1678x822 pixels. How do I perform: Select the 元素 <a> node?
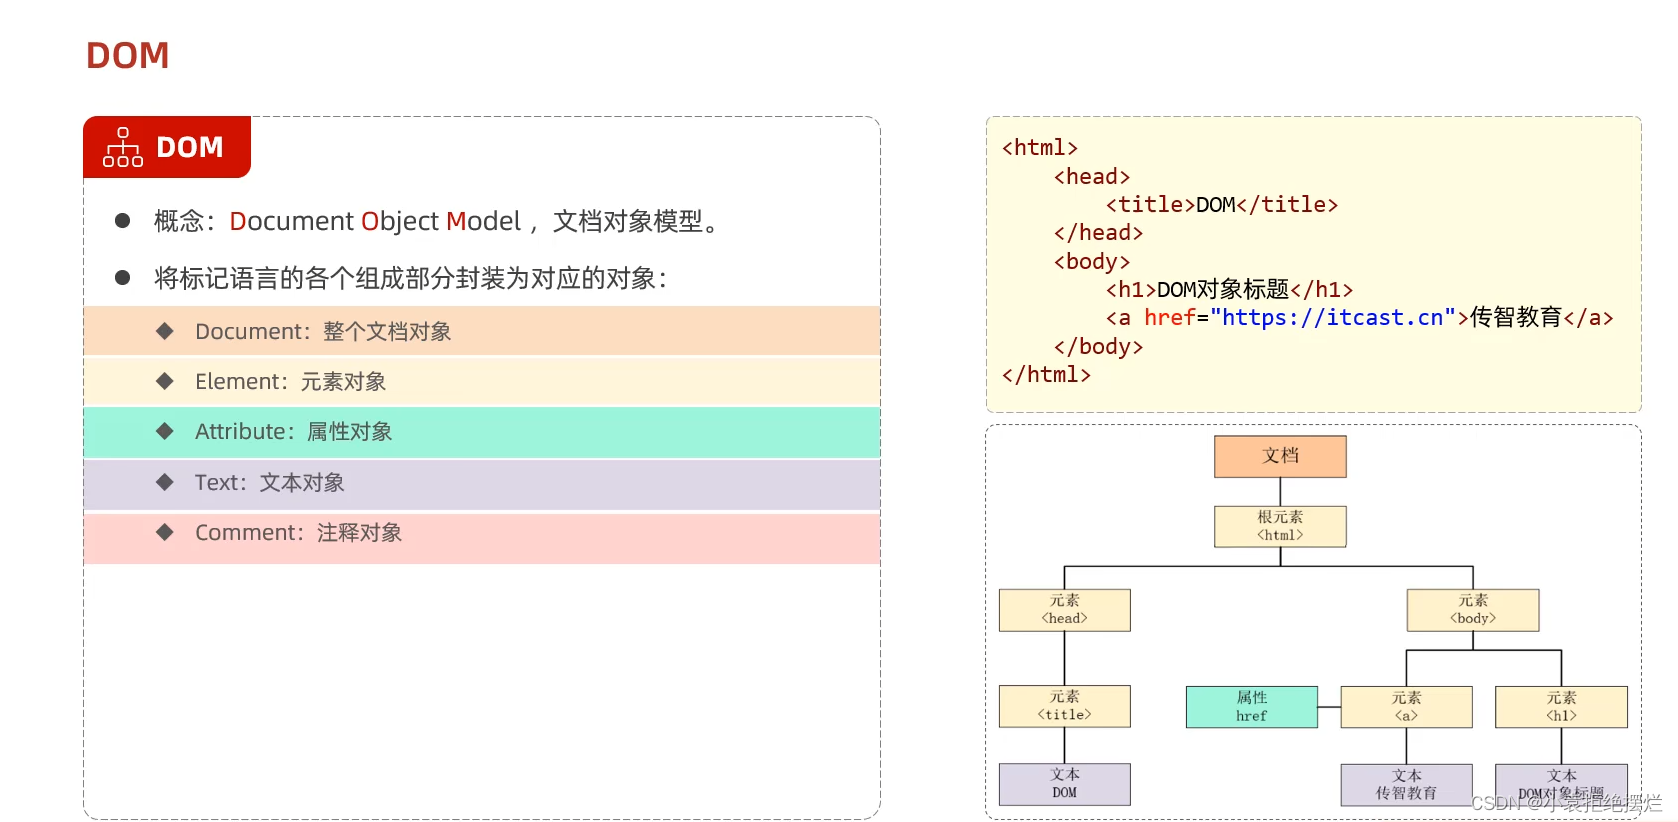coord(1406,707)
